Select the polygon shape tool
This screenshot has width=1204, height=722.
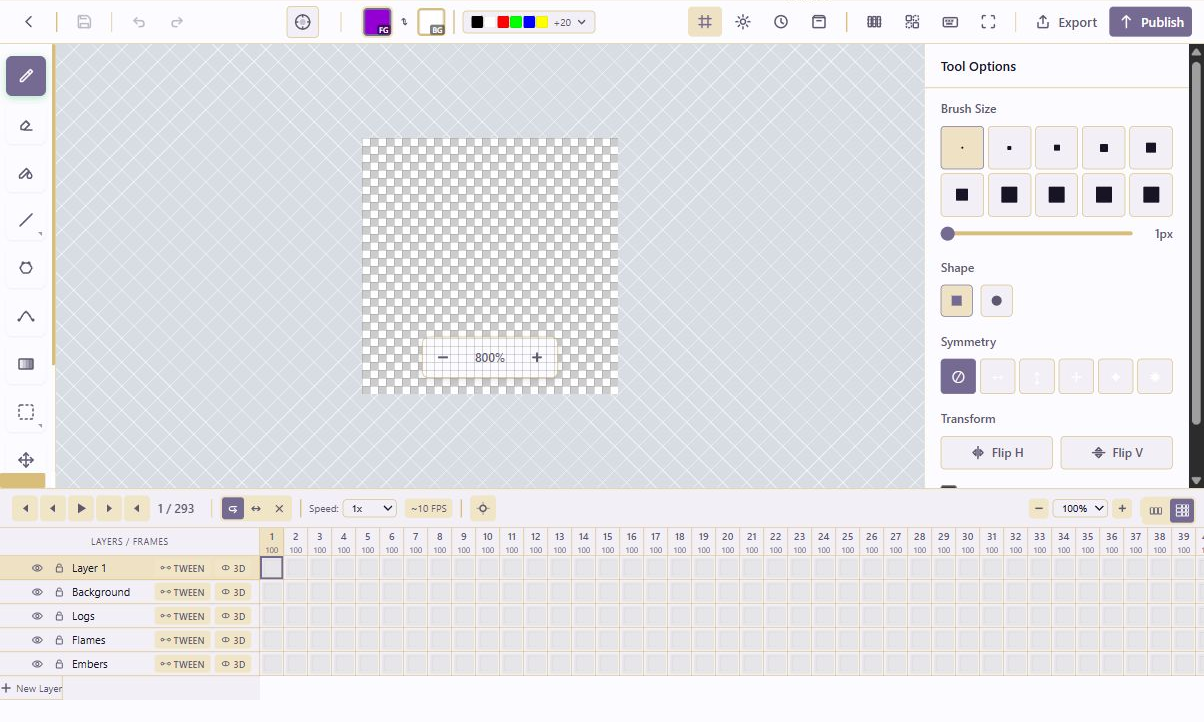pos(26,268)
